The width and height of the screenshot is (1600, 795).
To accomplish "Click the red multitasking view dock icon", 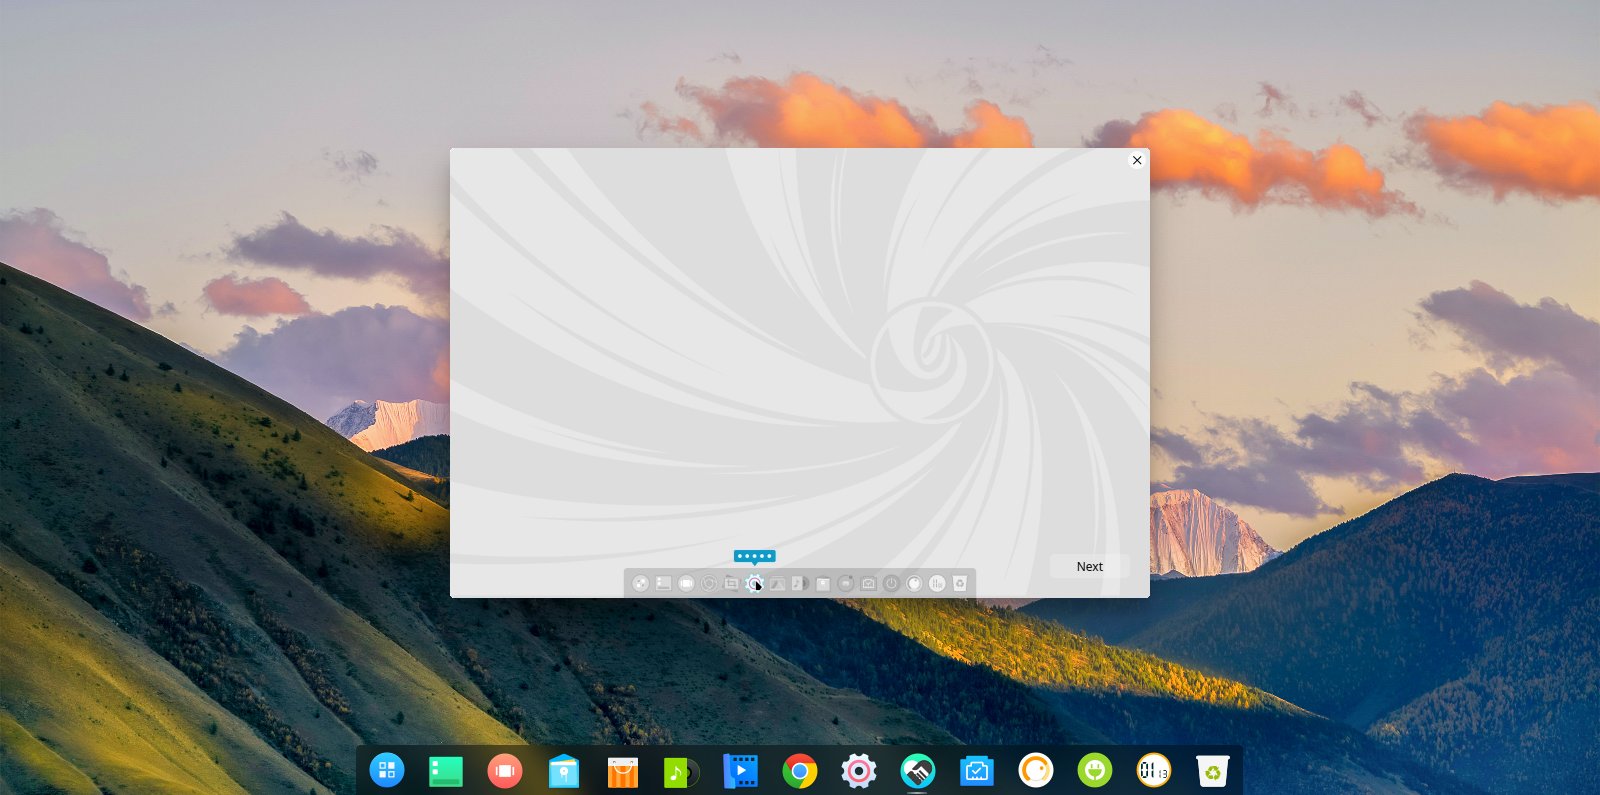I will [505, 771].
